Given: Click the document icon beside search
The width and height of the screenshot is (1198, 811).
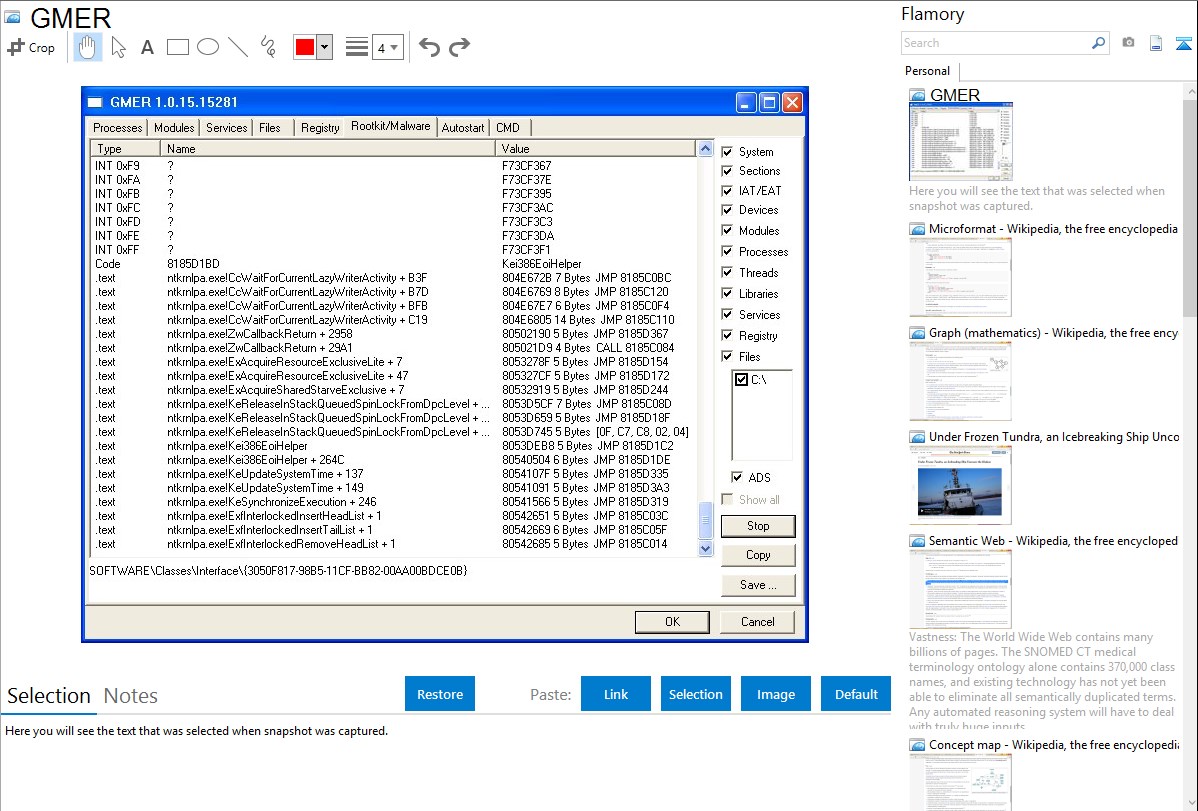Looking at the screenshot, I should (1156, 43).
